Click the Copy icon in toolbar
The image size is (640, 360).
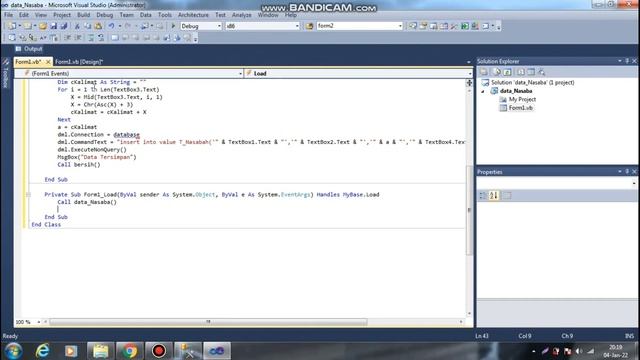[87, 26]
